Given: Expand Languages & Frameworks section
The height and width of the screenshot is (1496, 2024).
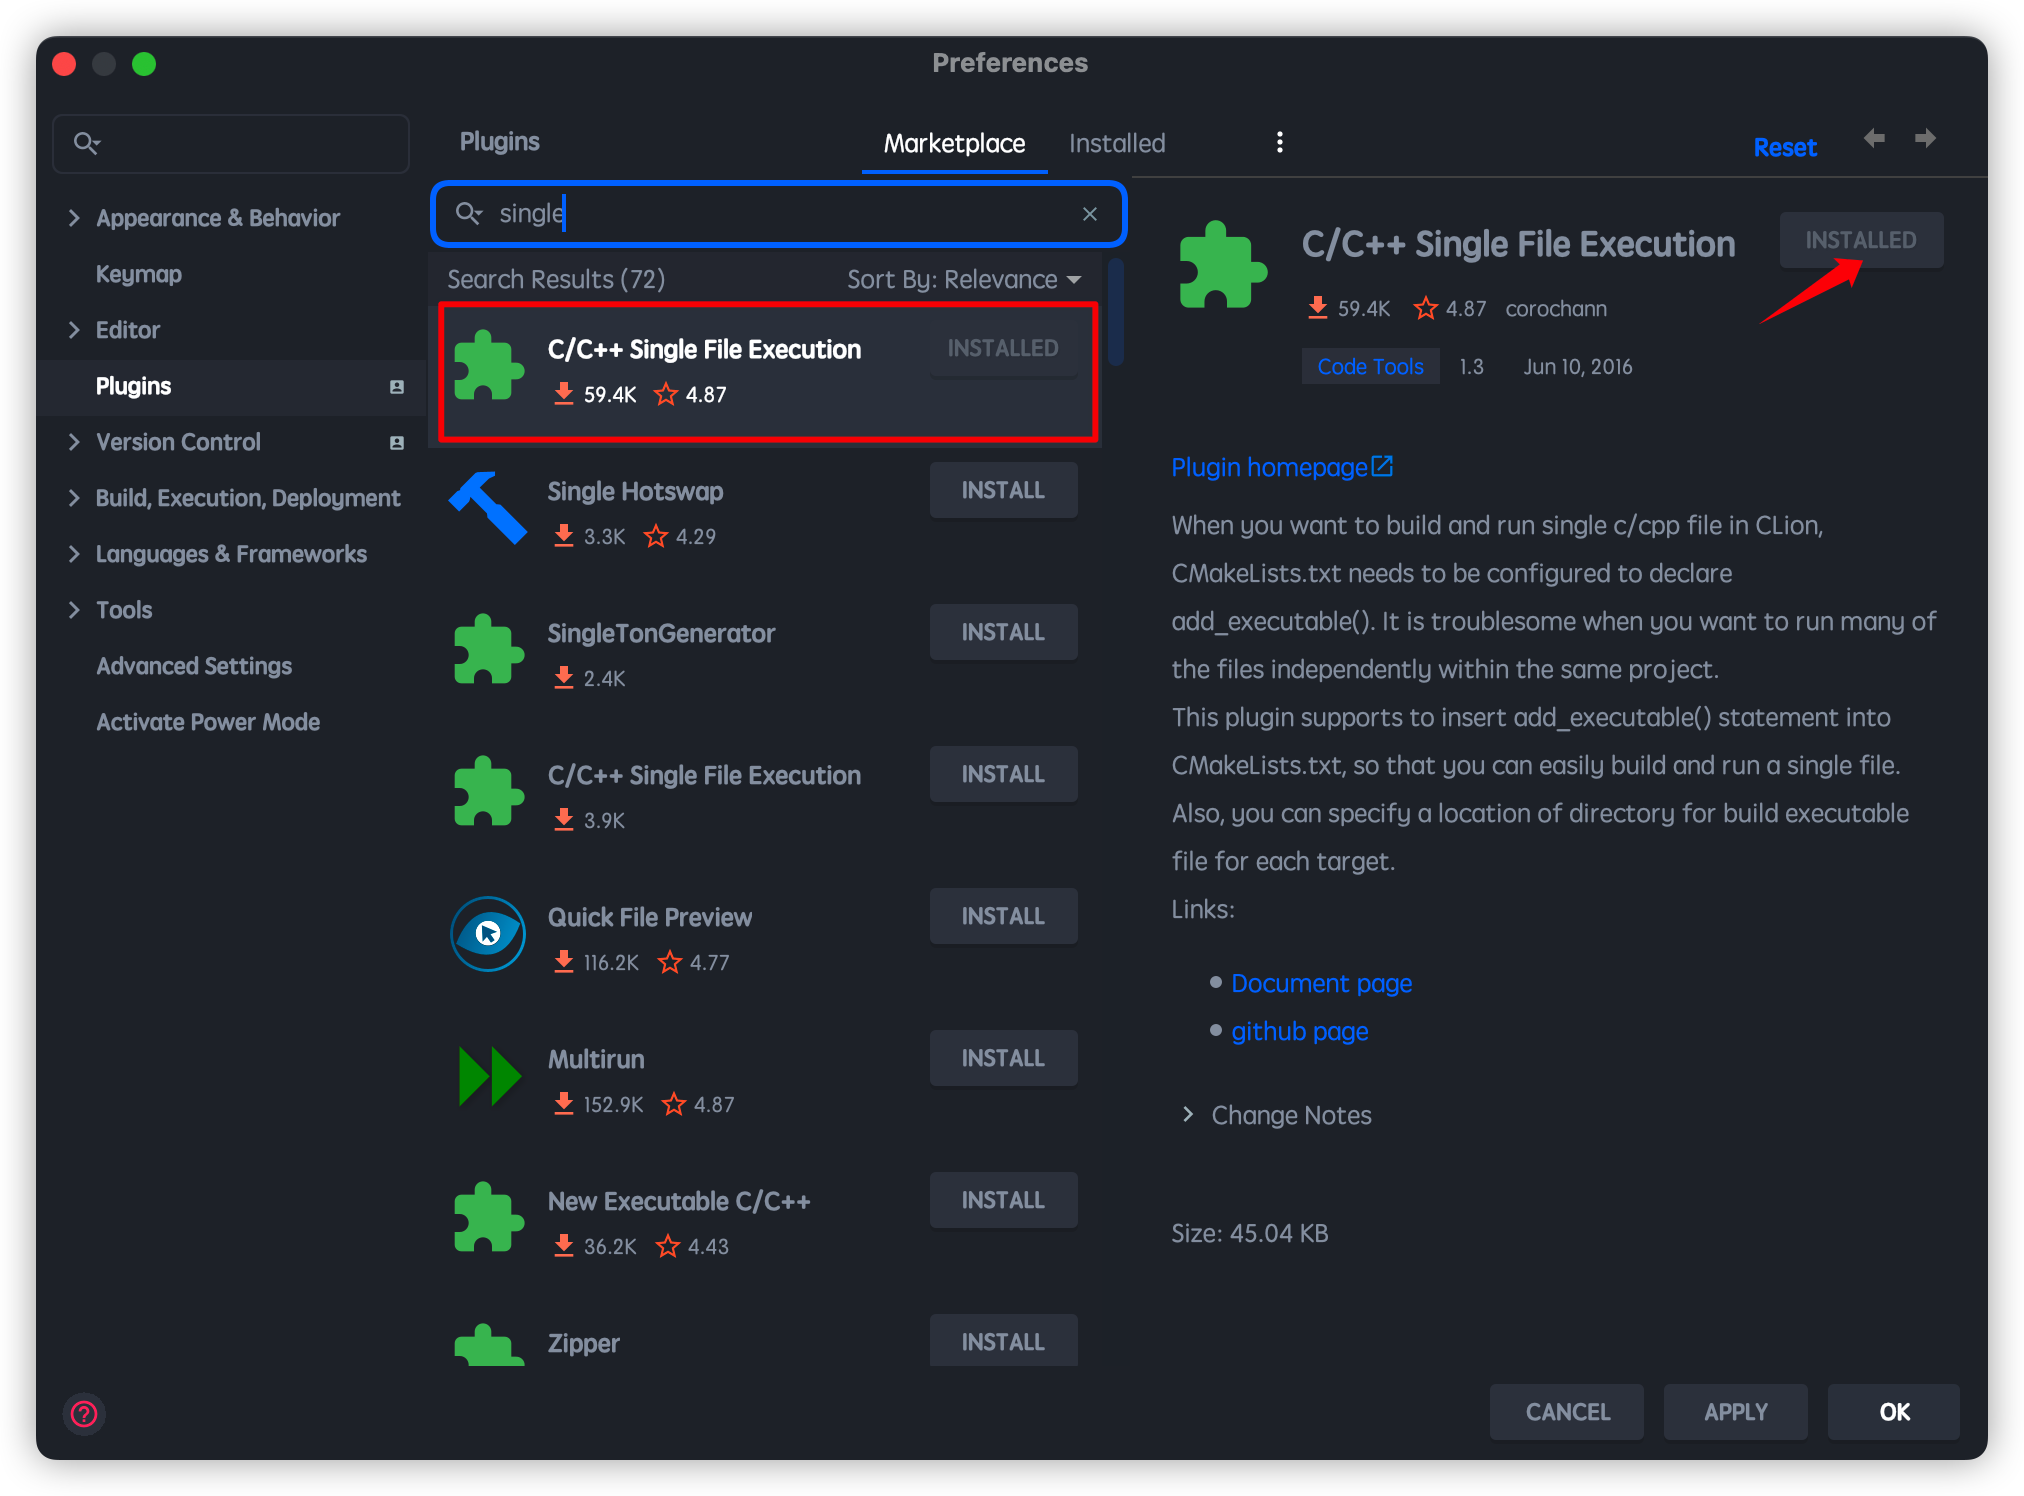Looking at the screenshot, I should [74, 554].
